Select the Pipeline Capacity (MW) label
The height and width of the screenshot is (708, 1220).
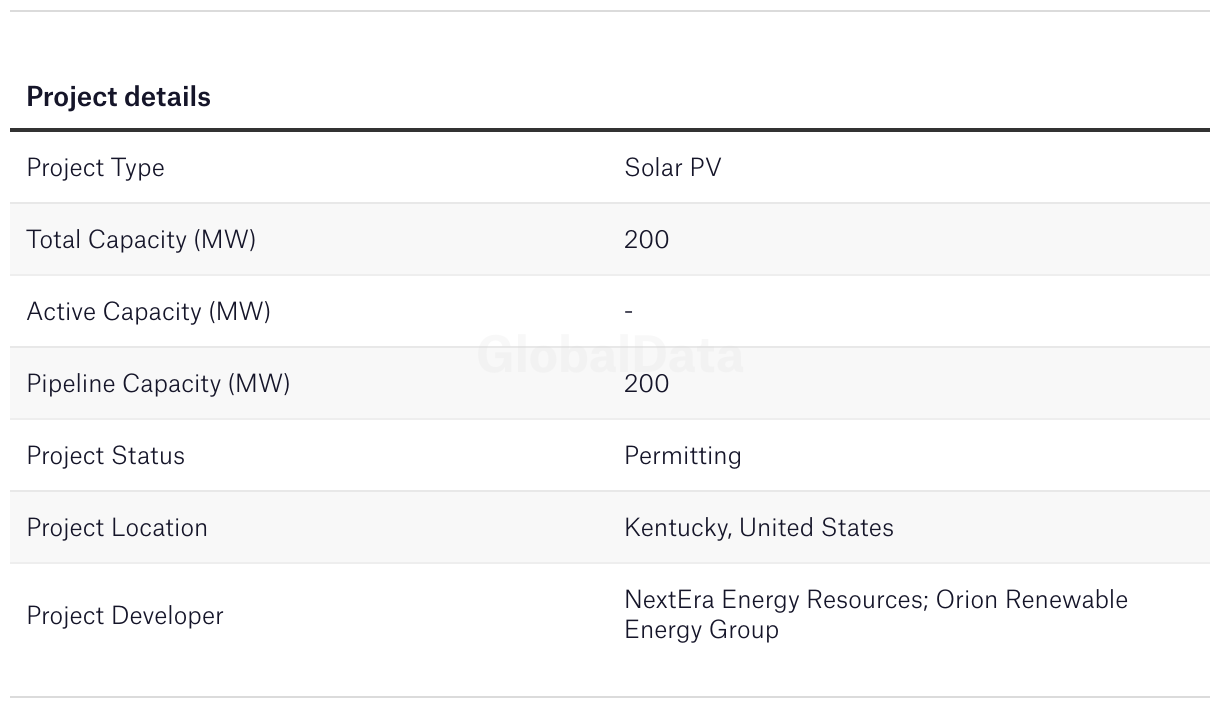[158, 384]
